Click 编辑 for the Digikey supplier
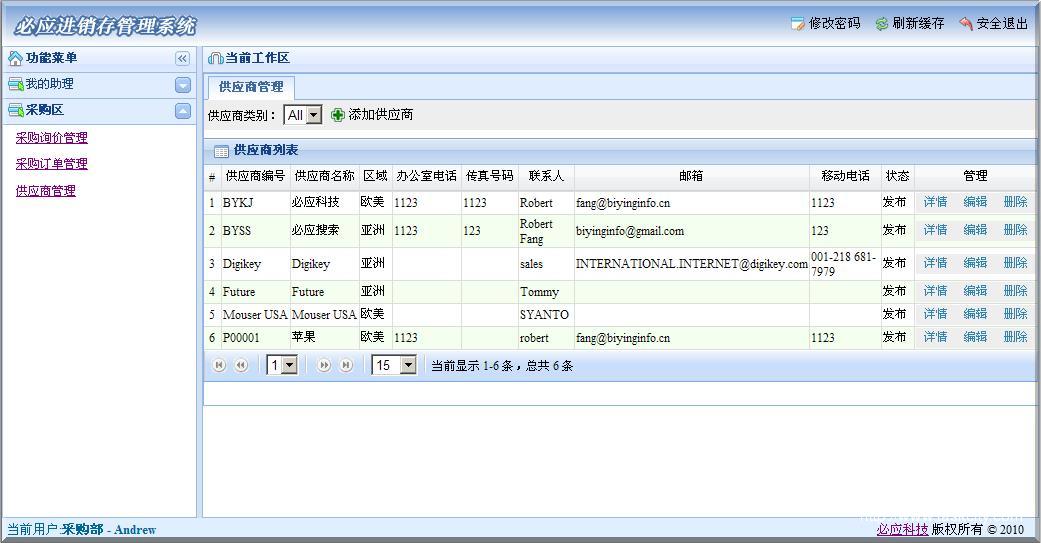This screenshot has height=543, width=1041. coord(975,263)
